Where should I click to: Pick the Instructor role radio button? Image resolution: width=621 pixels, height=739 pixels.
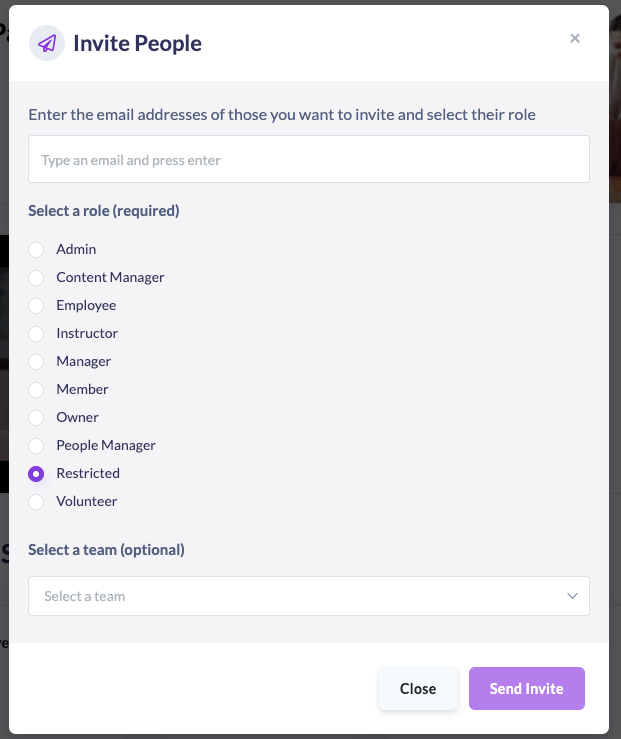pos(36,333)
